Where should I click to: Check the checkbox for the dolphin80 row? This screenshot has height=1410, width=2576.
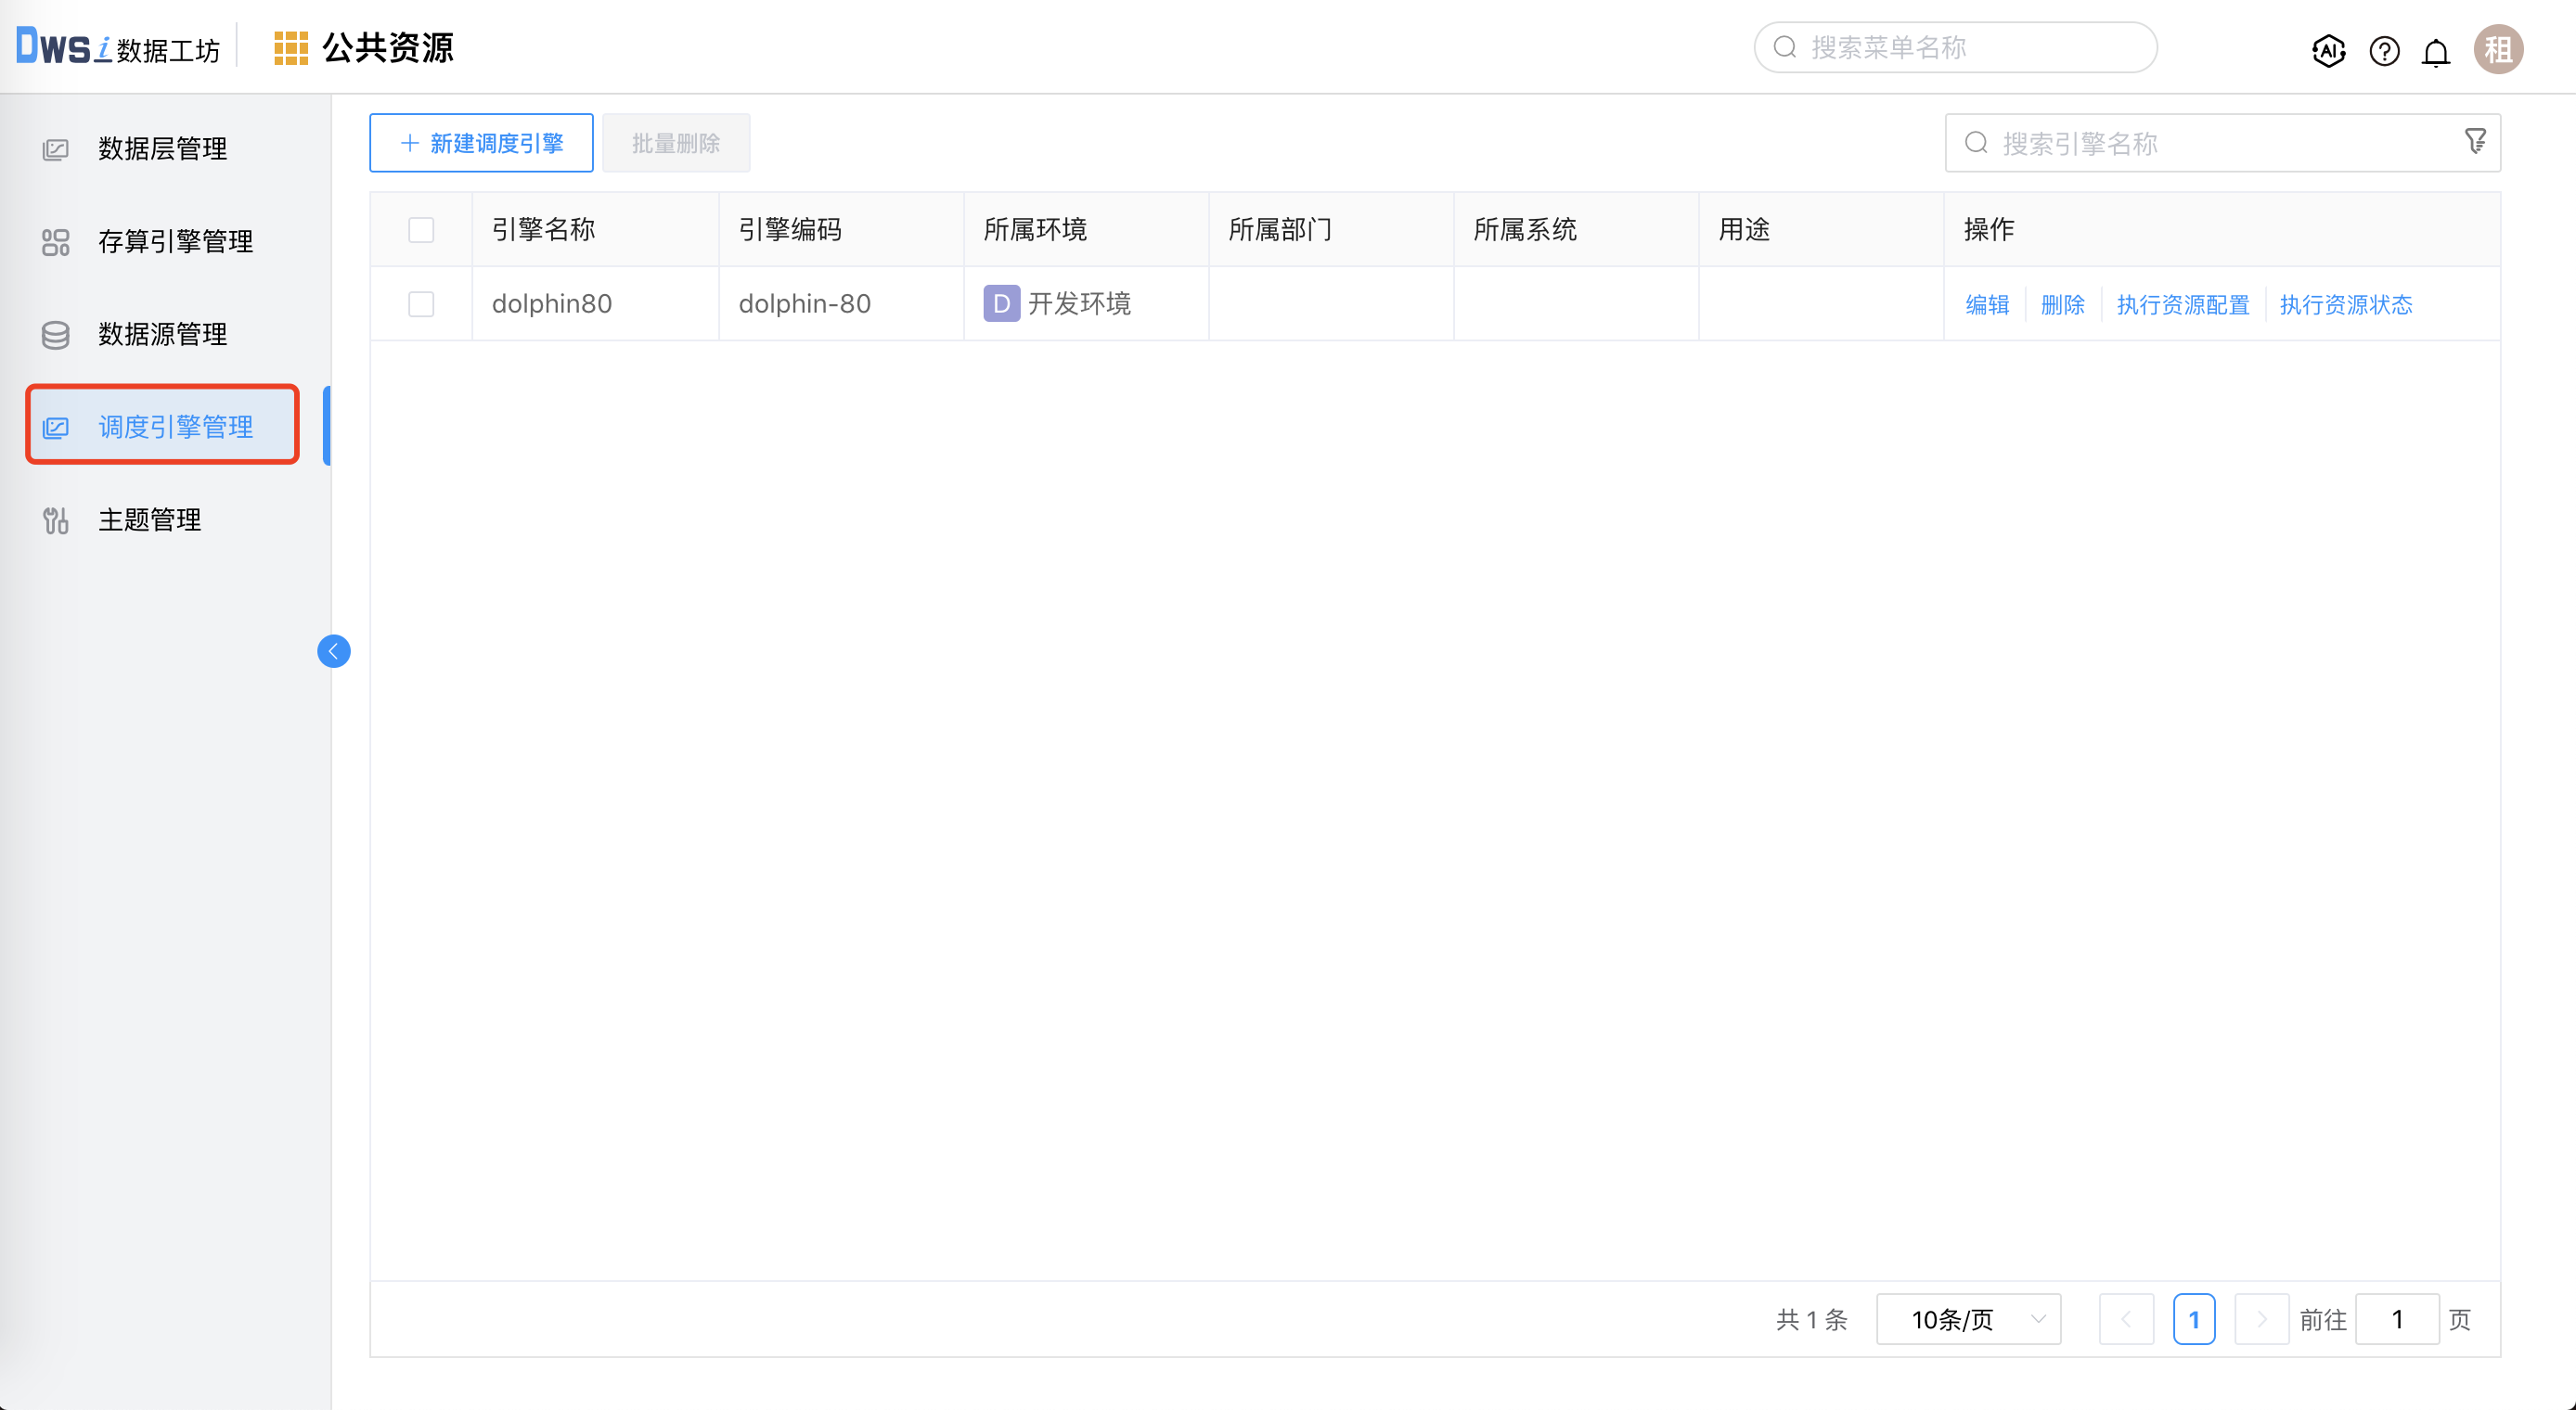point(421,304)
